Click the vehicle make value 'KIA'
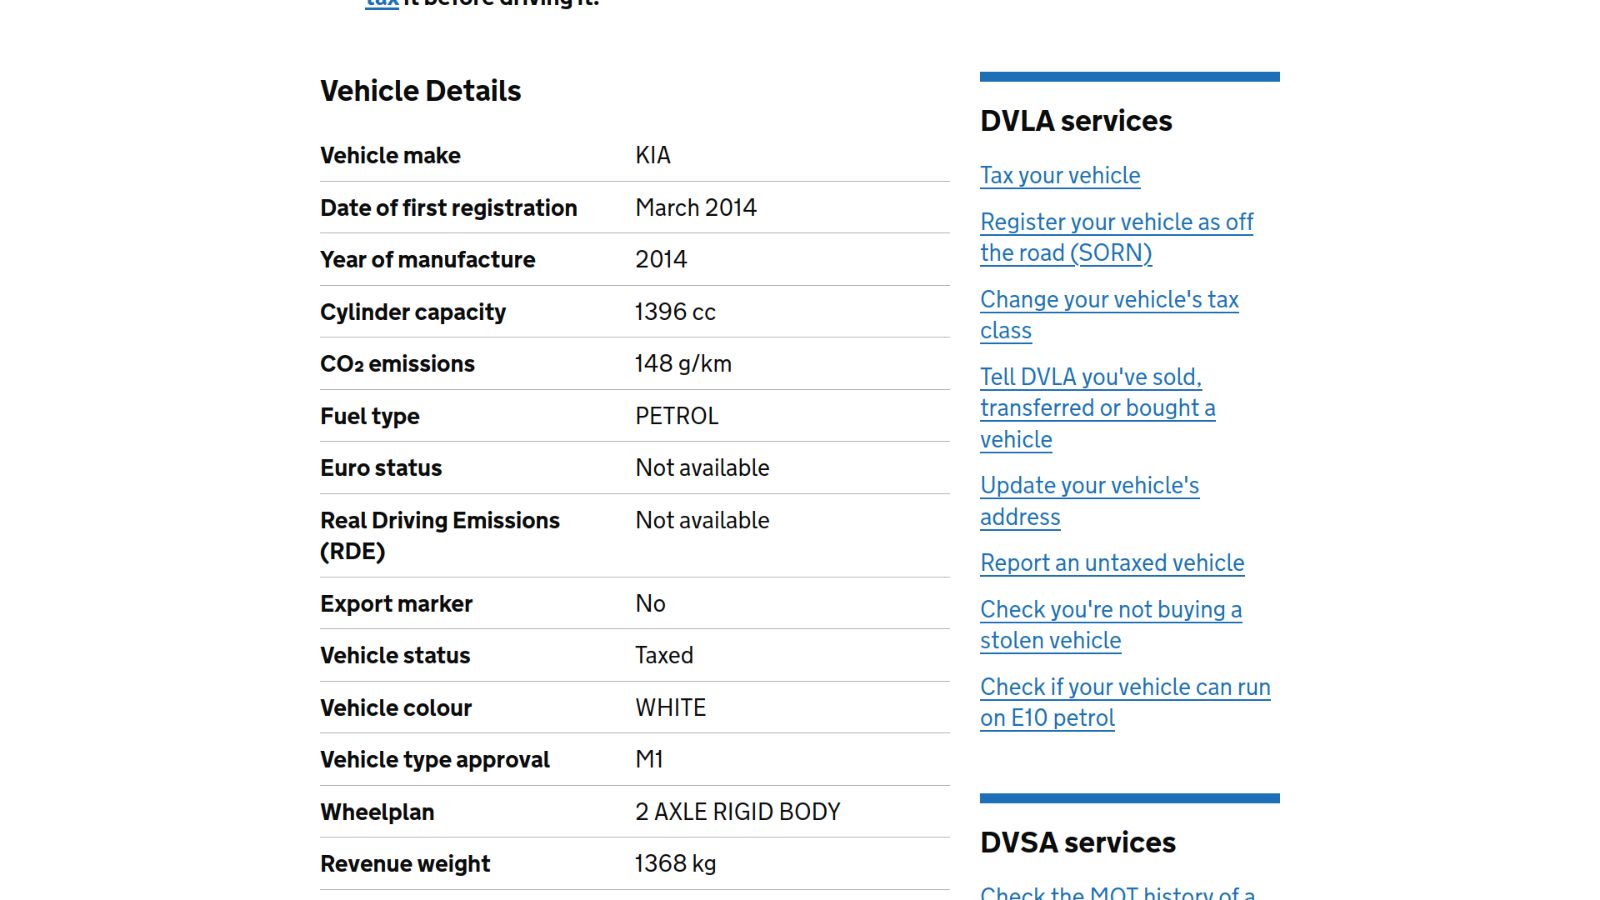Viewport: 1600px width, 900px height. coord(653,156)
